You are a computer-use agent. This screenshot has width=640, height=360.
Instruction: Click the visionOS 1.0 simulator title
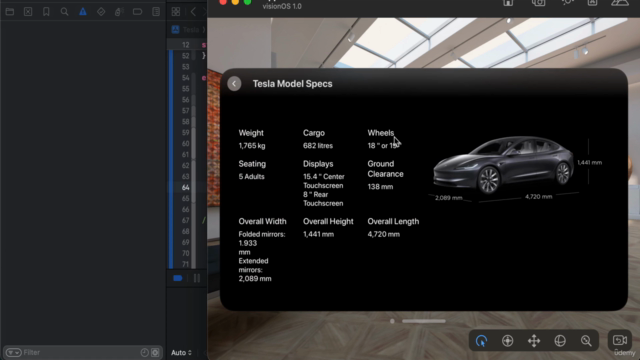coord(282,7)
